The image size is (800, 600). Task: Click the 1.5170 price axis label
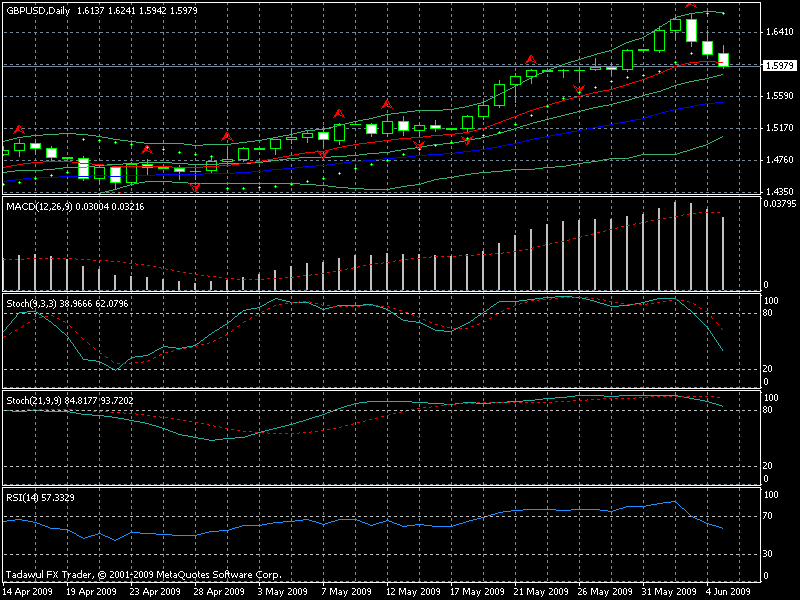click(779, 128)
